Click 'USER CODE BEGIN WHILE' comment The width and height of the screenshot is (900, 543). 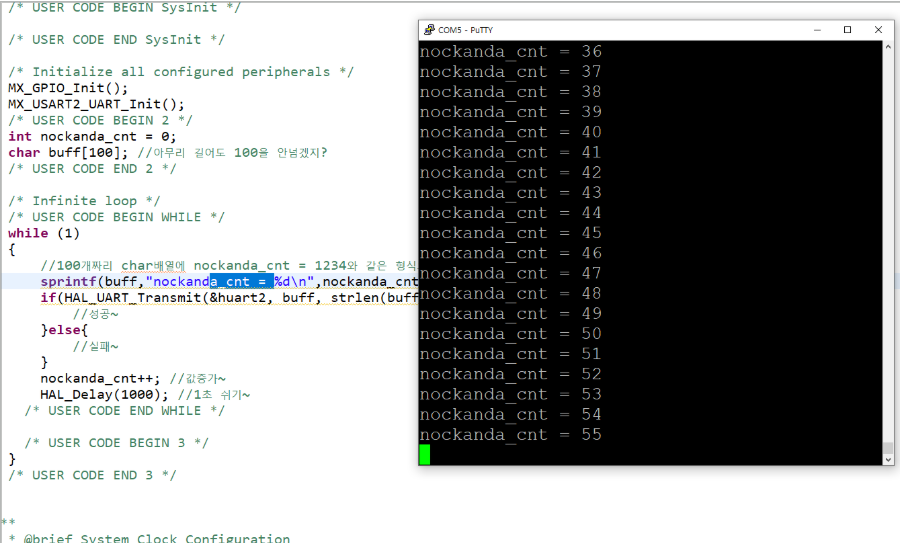(x=116, y=217)
